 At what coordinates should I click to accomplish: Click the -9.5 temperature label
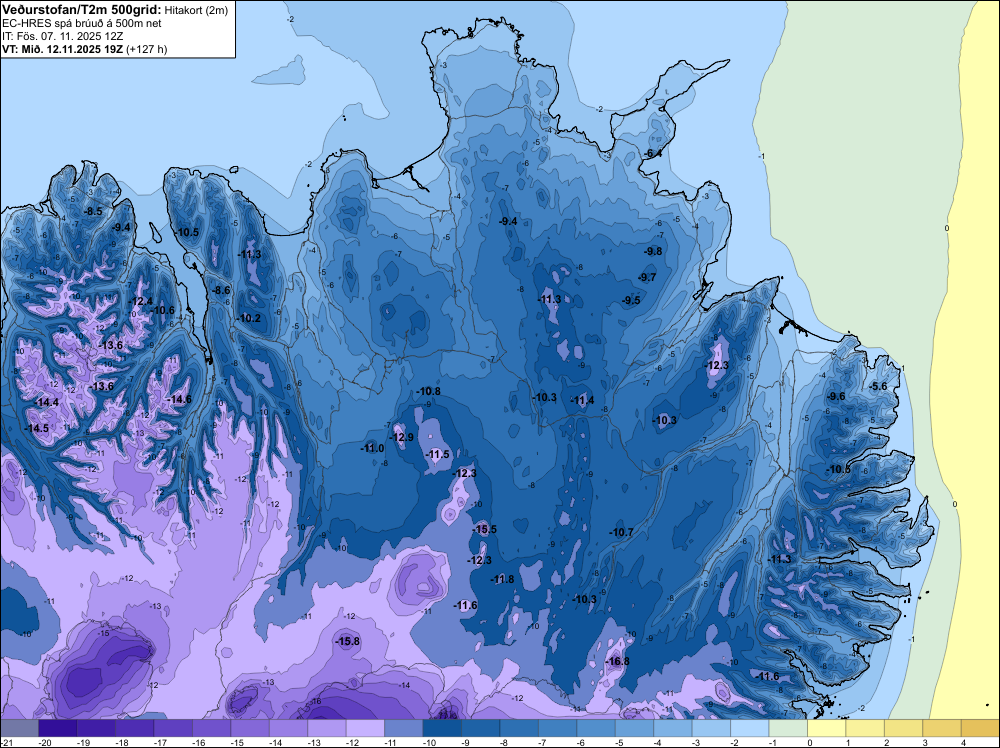tap(631, 300)
